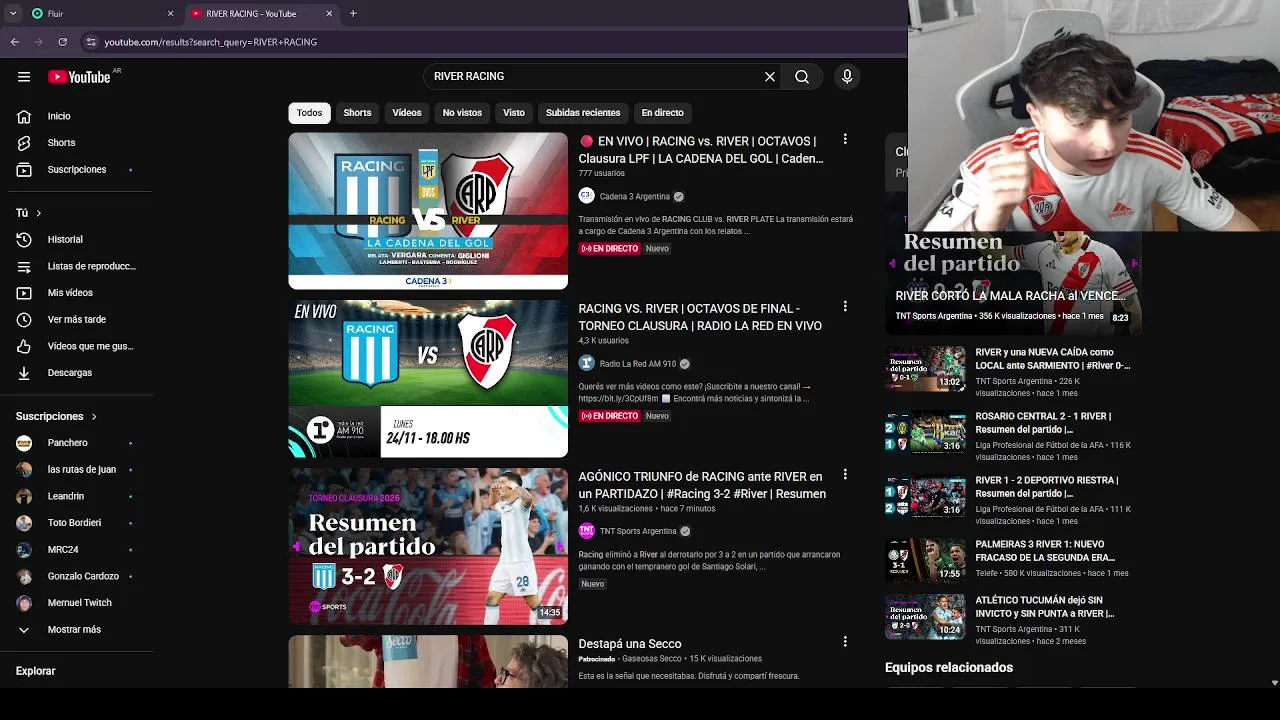This screenshot has height=720, width=1280.
Task: Open options menu for Destapá una Secco ad
Action: point(845,641)
